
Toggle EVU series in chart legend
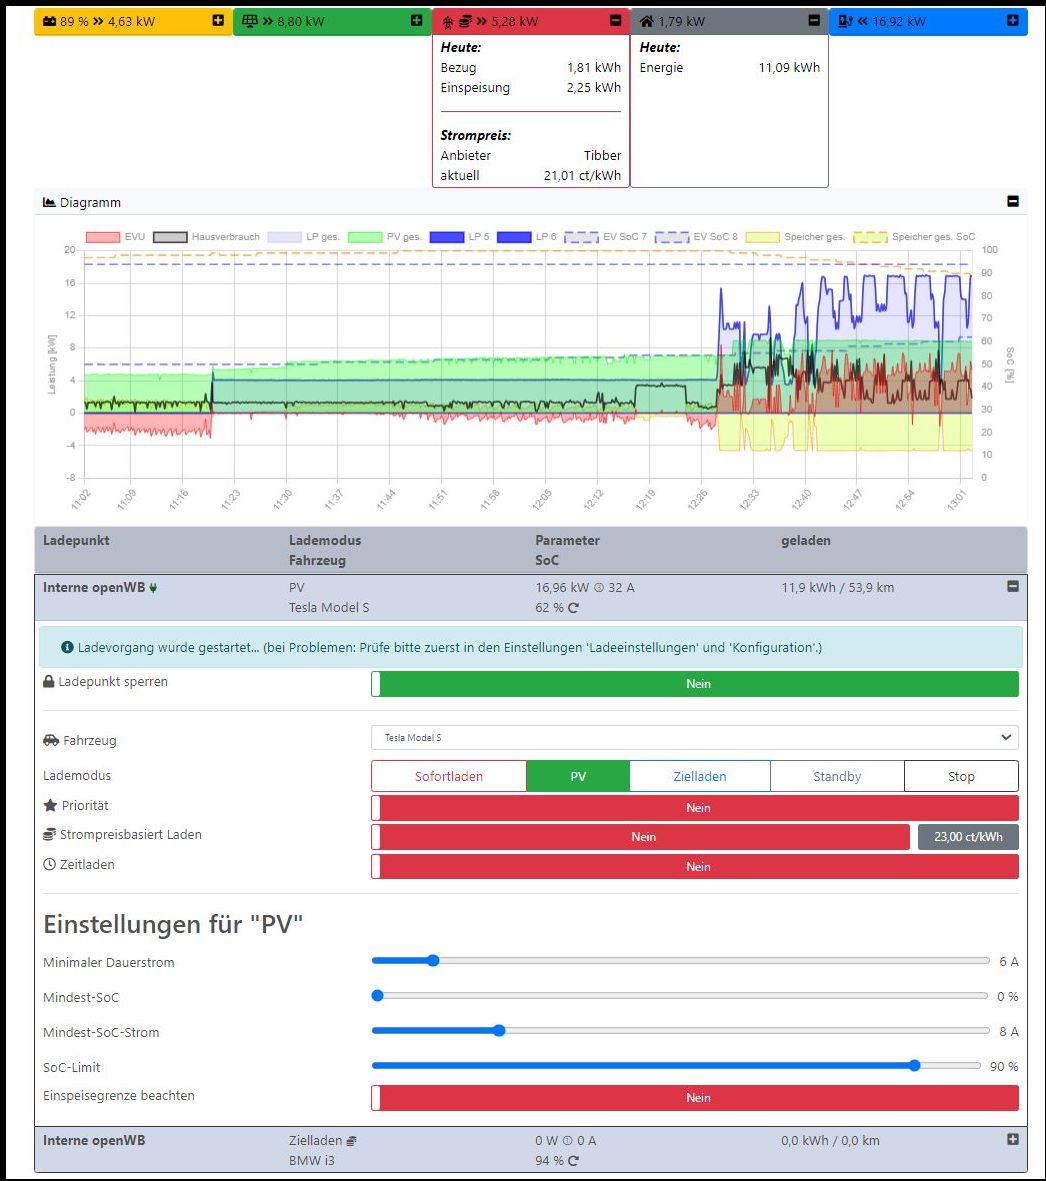pos(118,237)
